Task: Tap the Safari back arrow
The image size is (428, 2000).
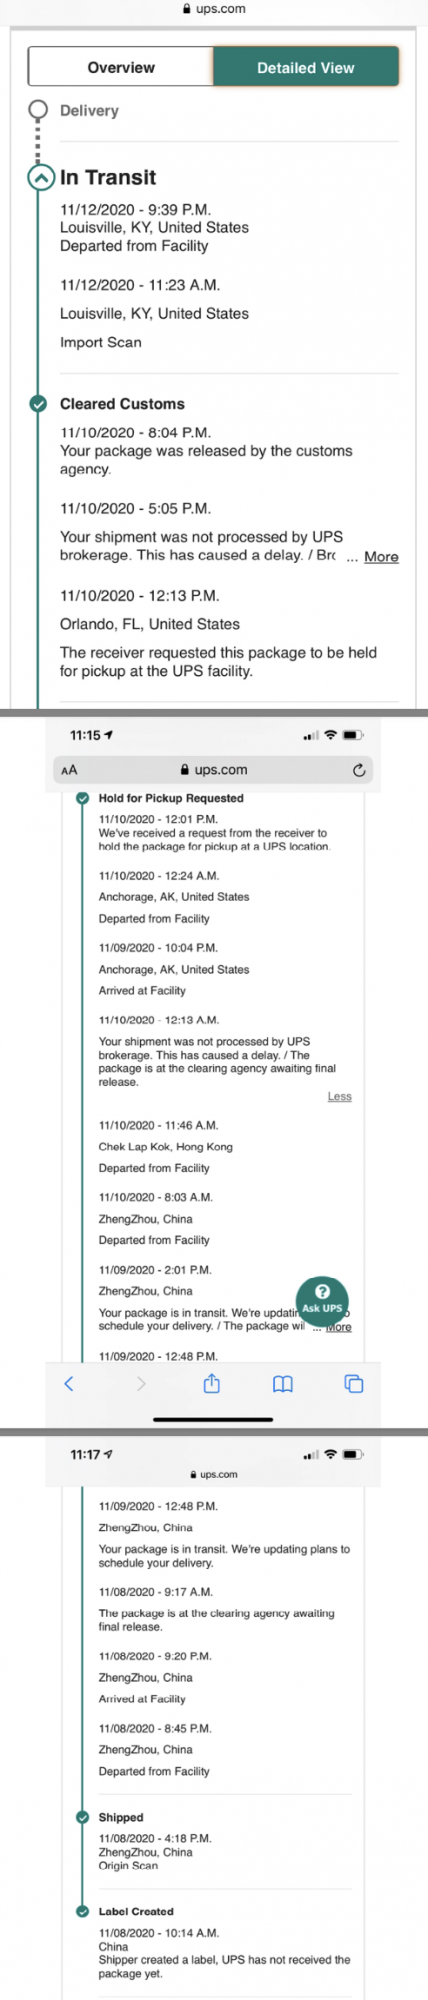Action: point(69,1384)
